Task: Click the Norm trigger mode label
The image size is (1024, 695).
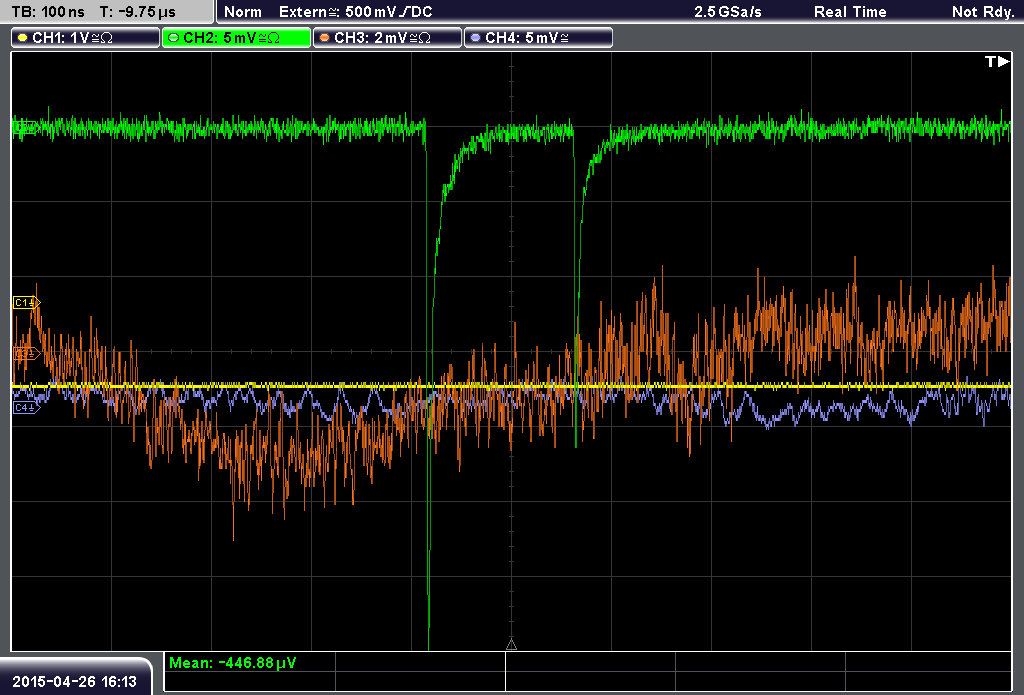Action: (242, 12)
